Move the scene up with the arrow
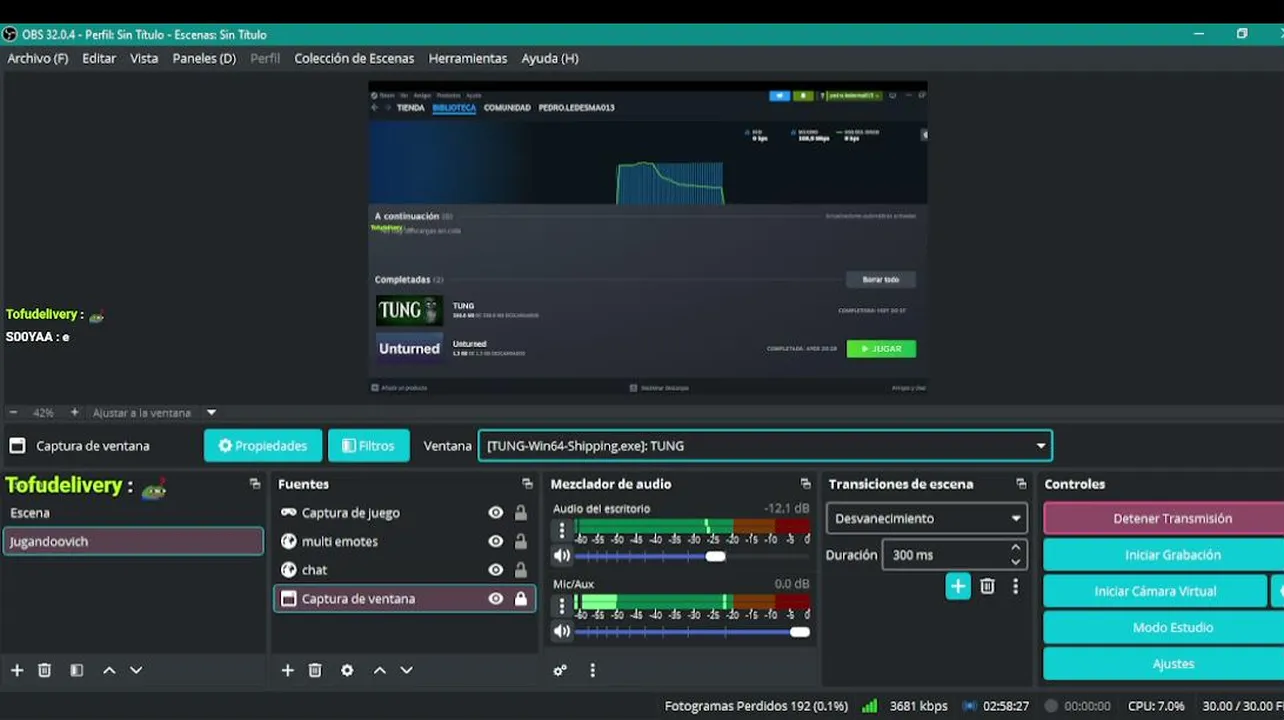Image resolution: width=1284 pixels, height=720 pixels. pyautogui.click(x=109, y=670)
